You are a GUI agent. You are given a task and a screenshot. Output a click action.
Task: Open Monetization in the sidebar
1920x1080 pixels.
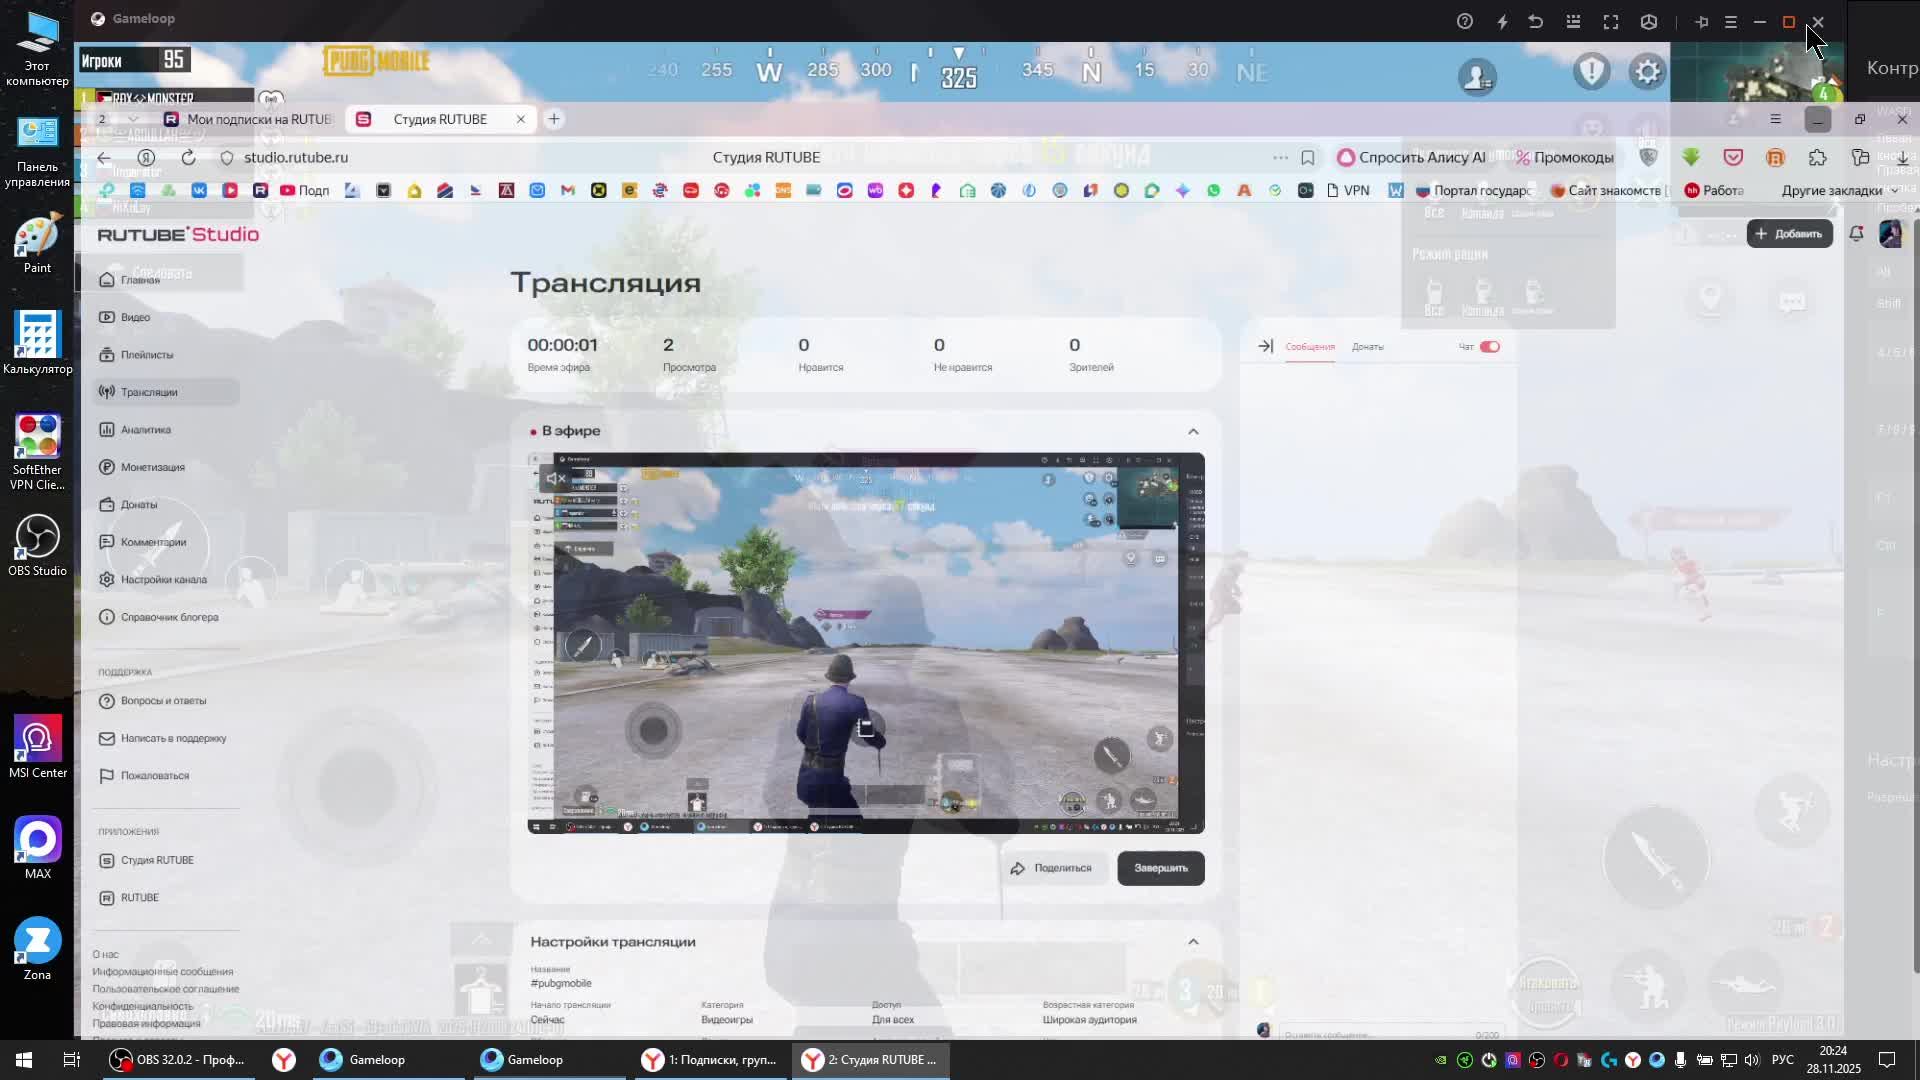click(152, 467)
